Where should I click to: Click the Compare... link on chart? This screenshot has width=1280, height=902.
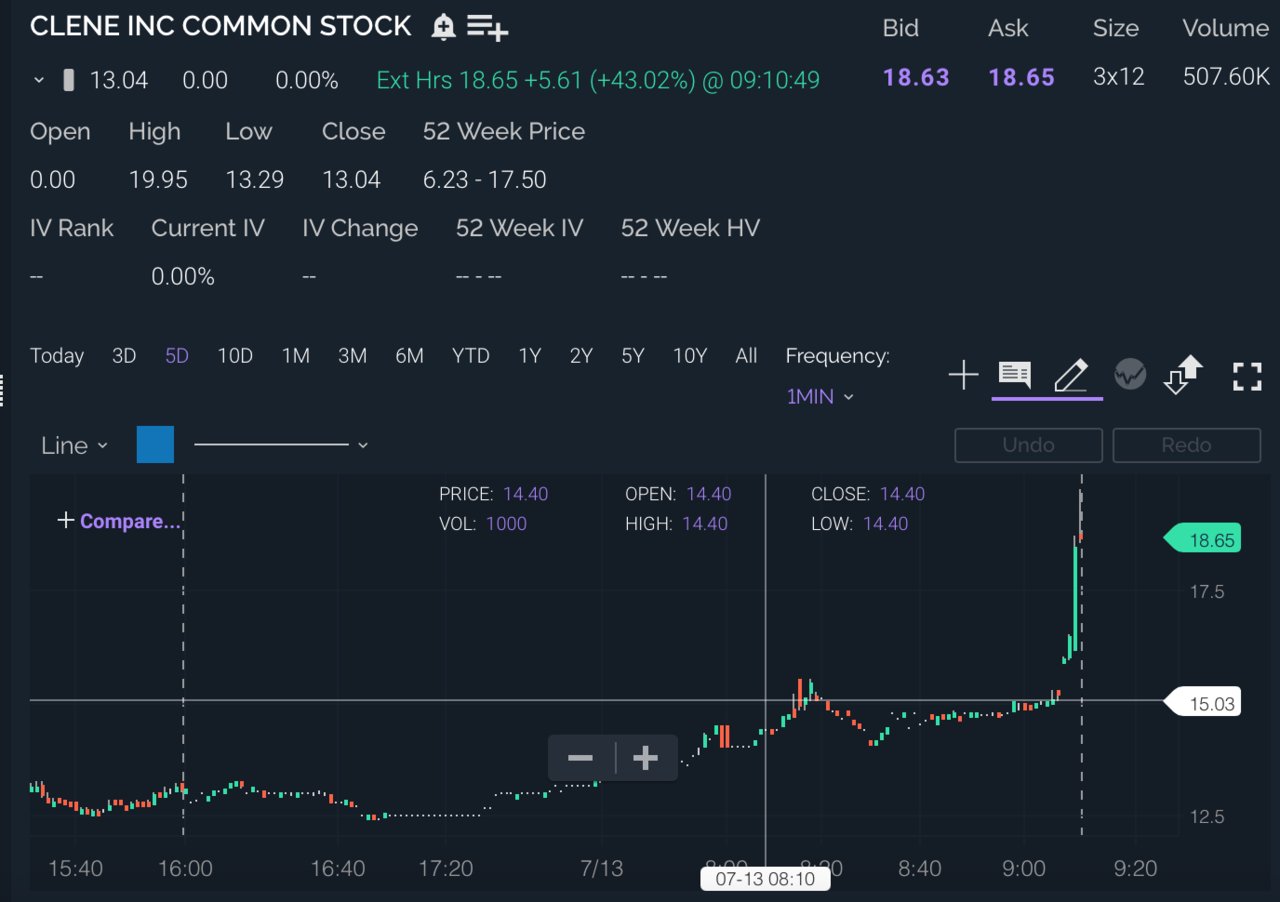119,521
